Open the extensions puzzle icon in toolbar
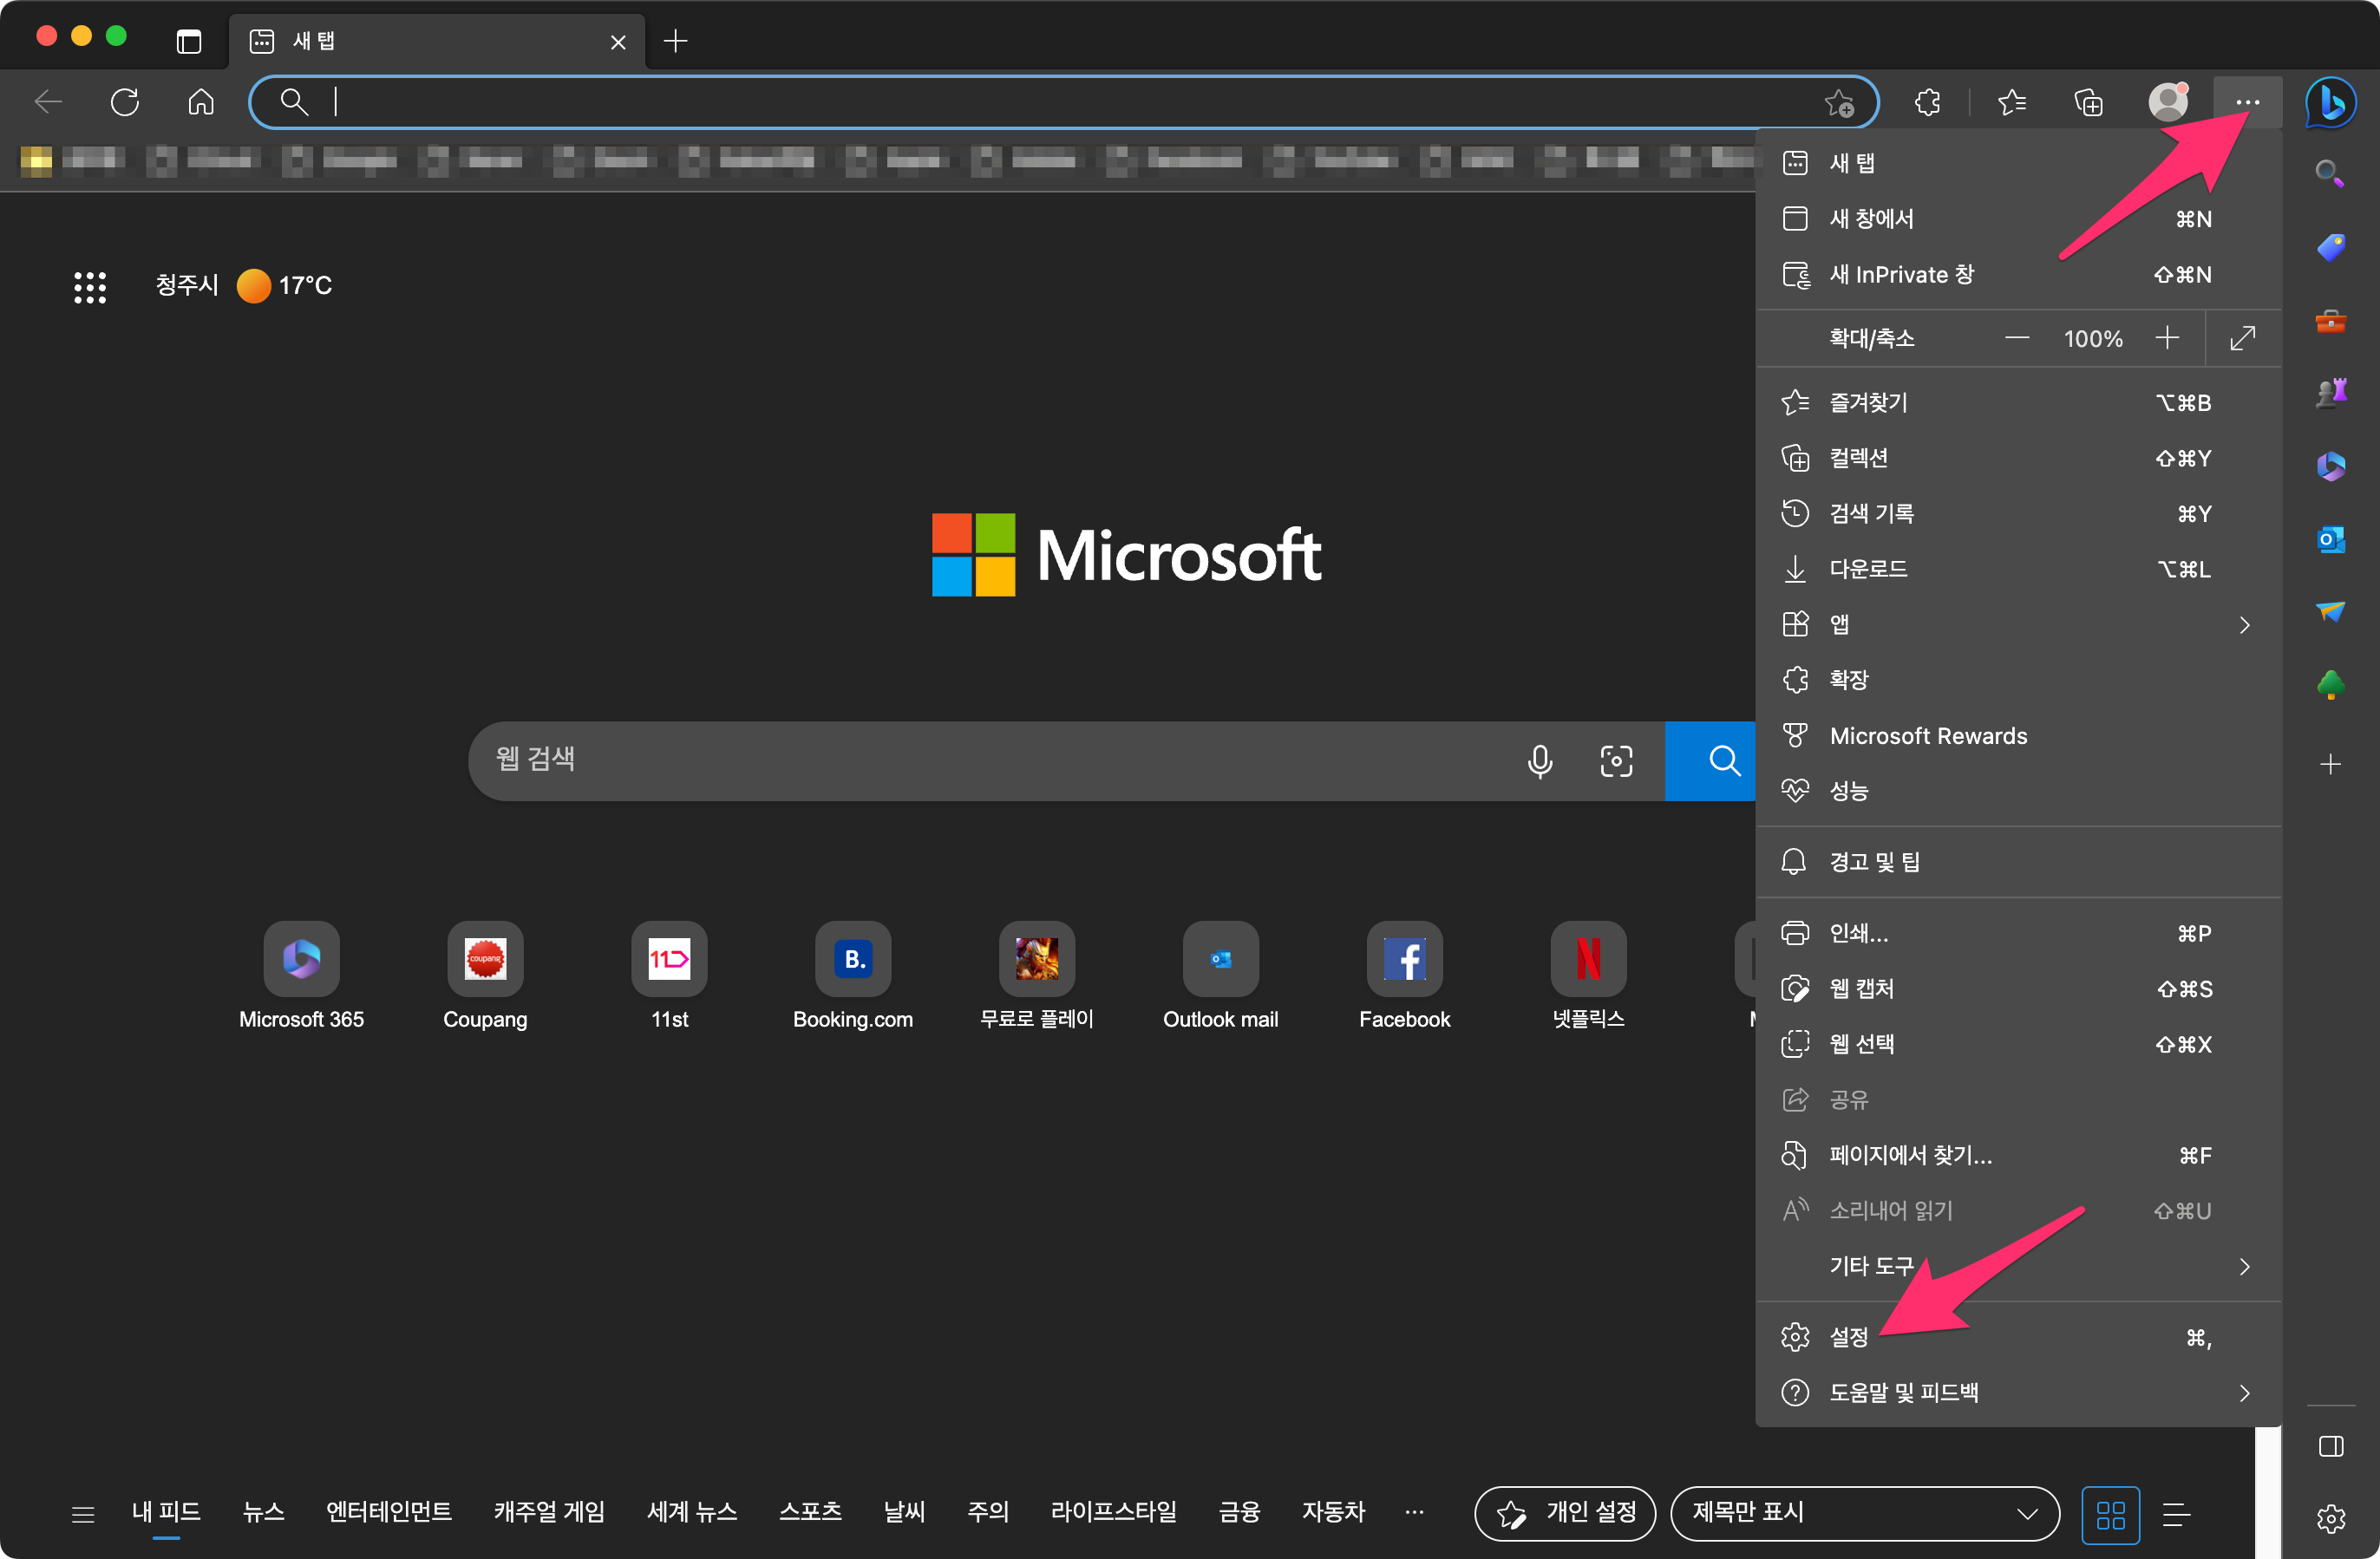Screen dimensions: 2380x1559 click(1927, 102)
